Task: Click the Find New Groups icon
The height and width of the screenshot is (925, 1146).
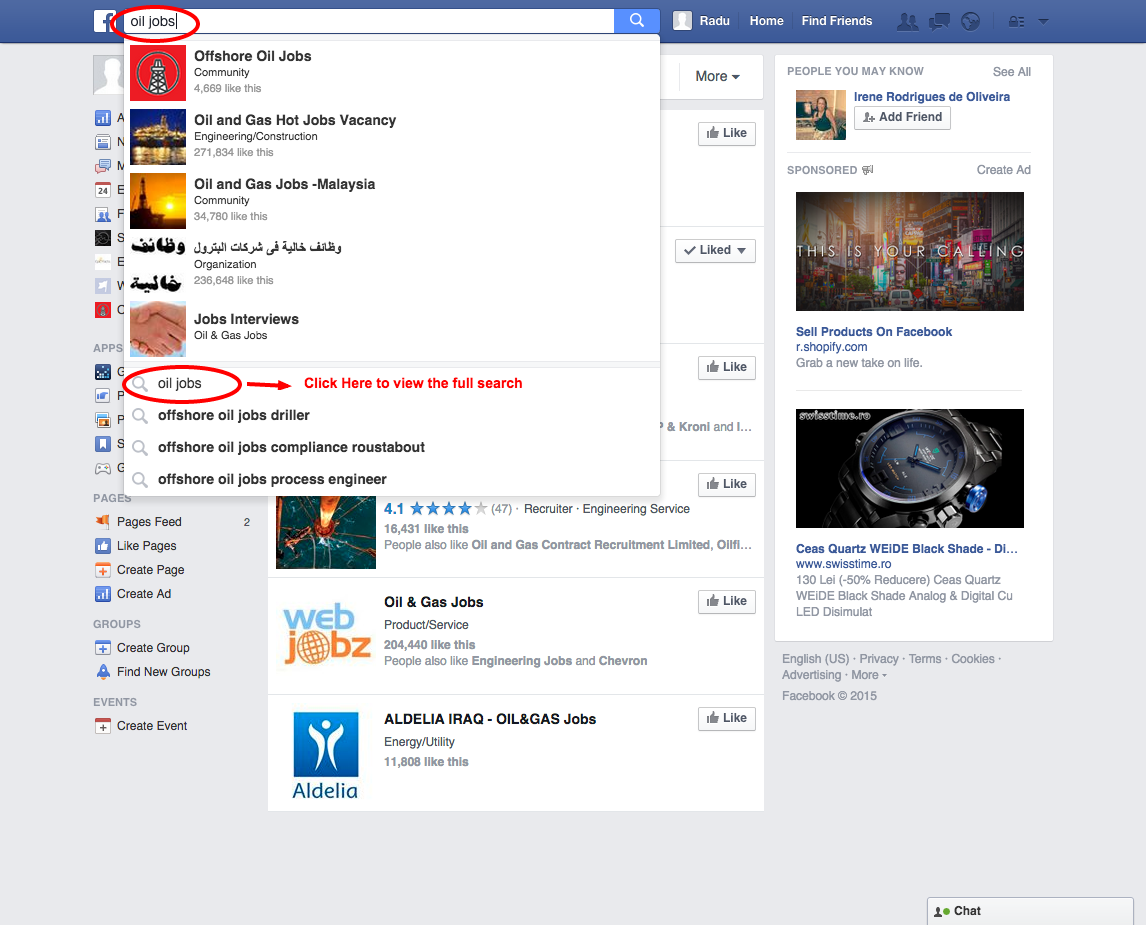Action: pos(103,671)
